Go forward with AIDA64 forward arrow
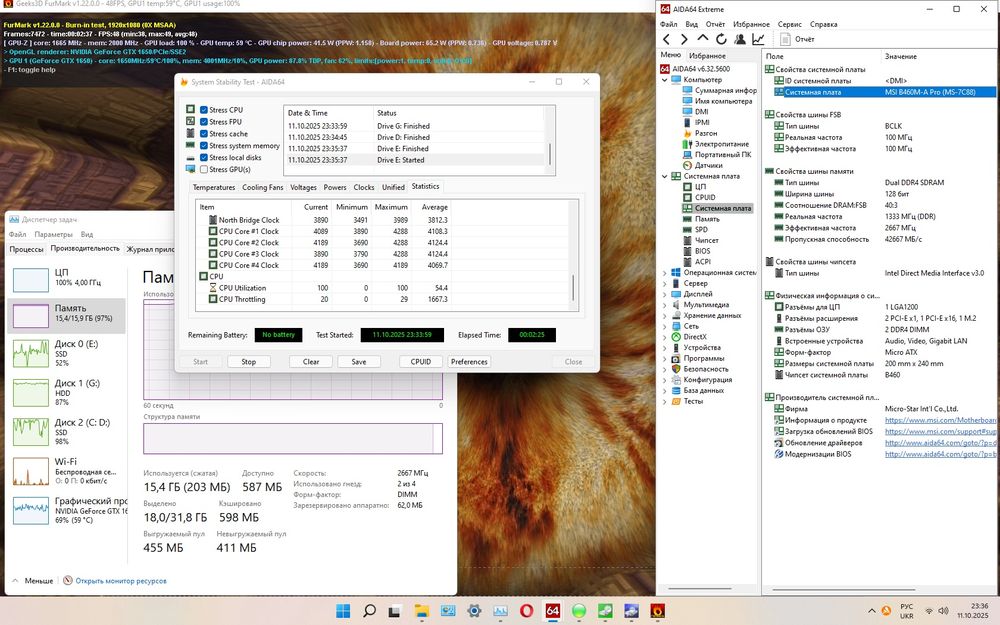 point(684,40)
